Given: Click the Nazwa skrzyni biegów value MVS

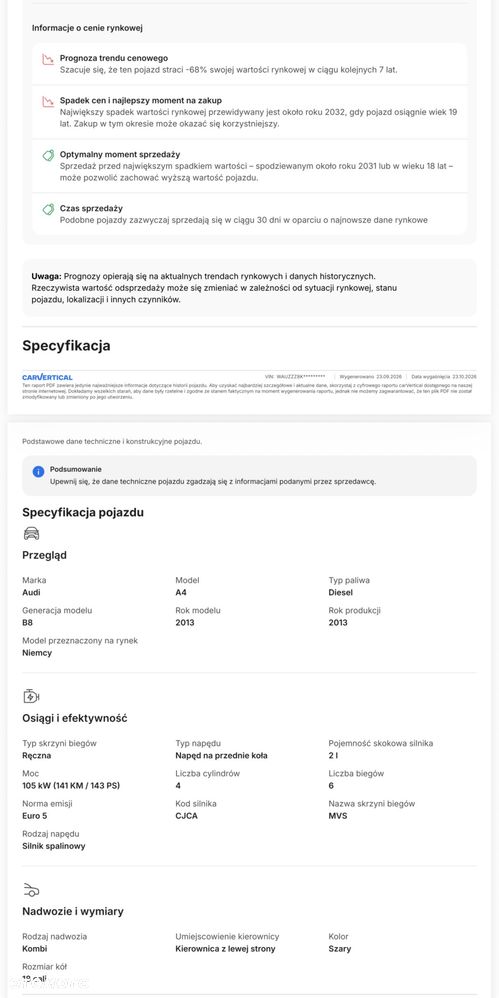Looking at the screenshot, I should (338, 816).
